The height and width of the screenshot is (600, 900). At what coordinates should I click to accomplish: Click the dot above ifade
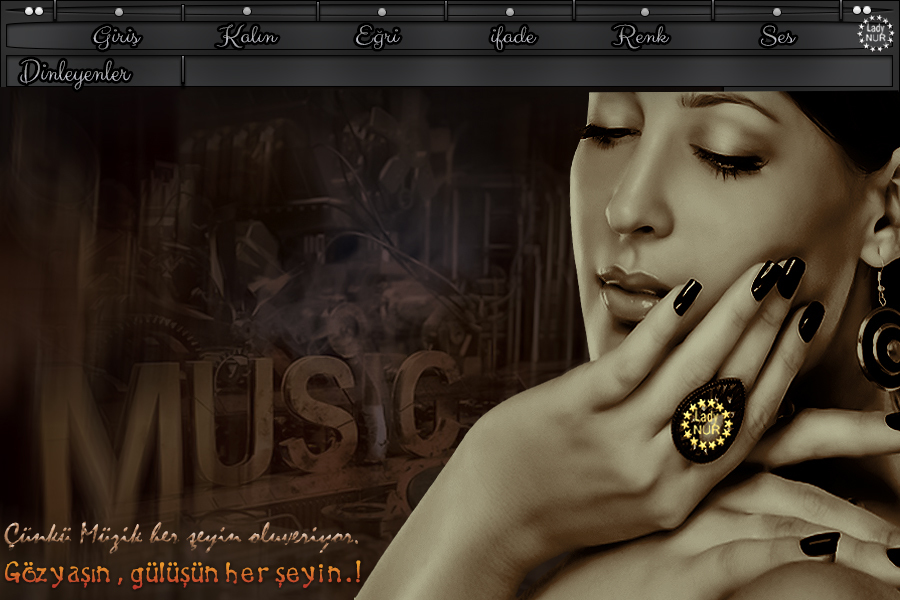[x=509, y=12]
